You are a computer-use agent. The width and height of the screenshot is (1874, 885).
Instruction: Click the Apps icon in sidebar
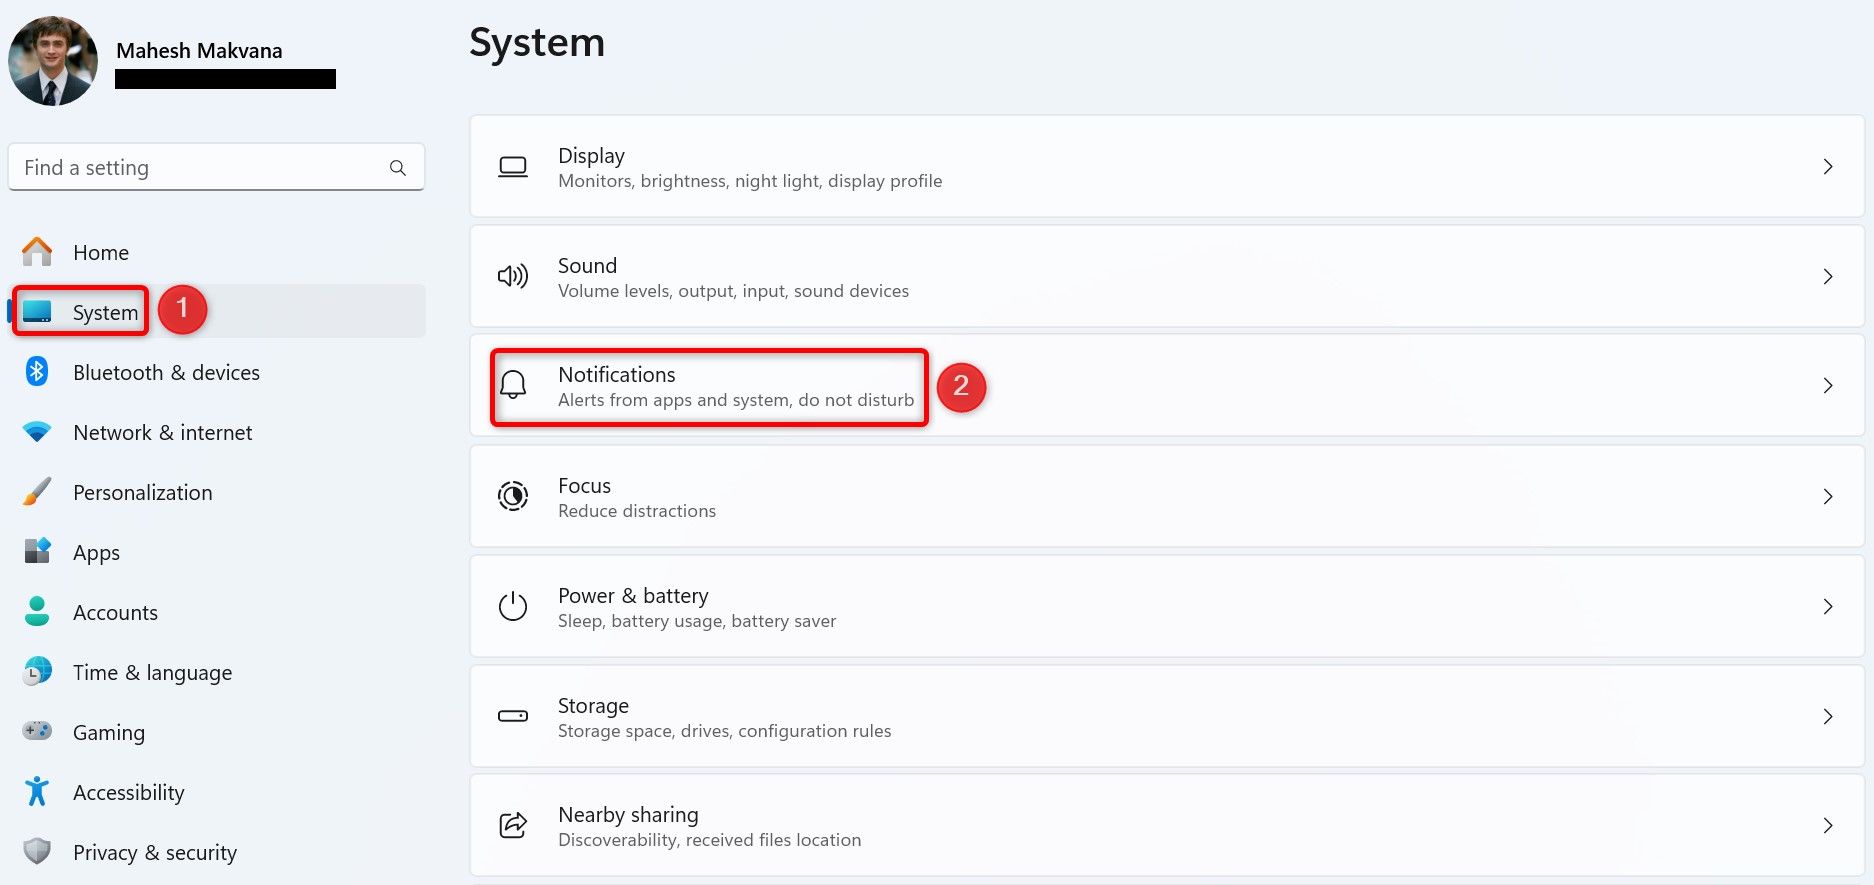point(37,552)
